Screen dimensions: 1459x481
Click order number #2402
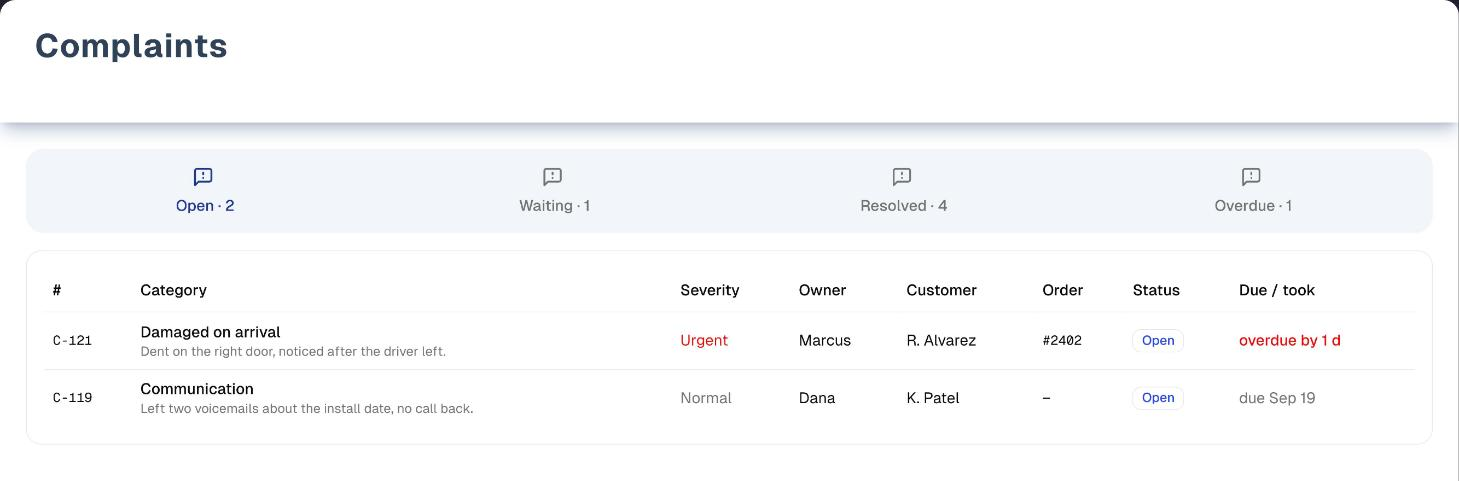click(x=1062, y=341)
